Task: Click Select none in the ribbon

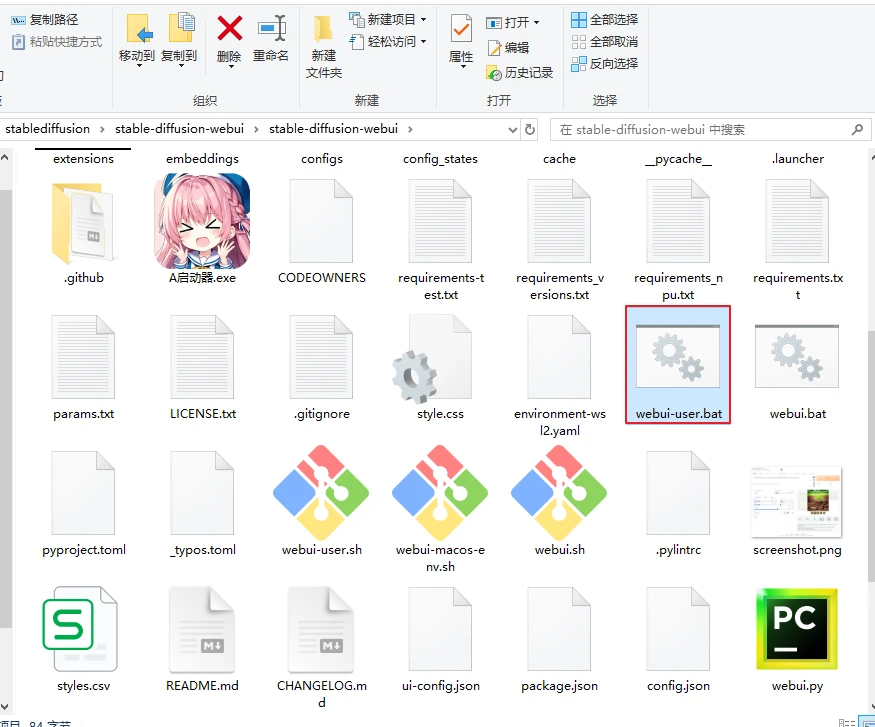Action: point(604,42)
